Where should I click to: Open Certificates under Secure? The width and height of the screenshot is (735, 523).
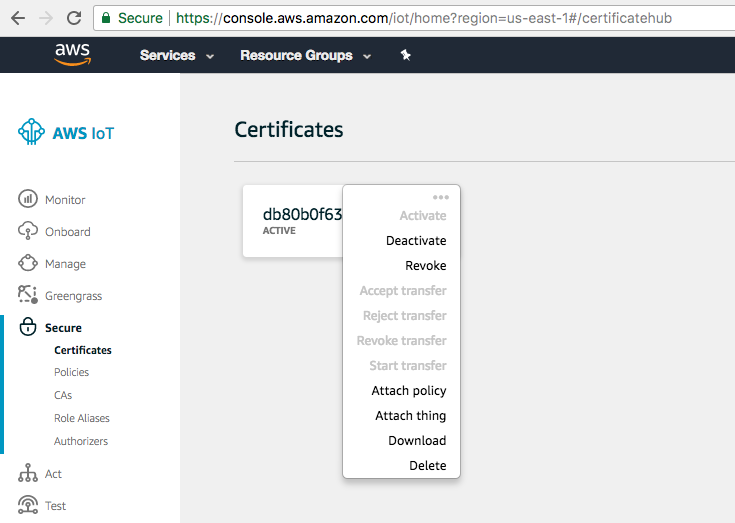[82, 350]
